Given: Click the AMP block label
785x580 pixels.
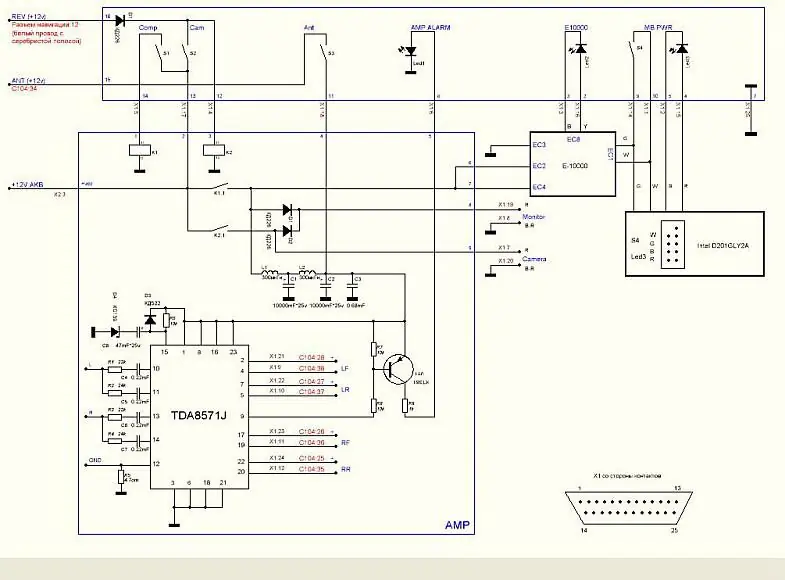Looking at the screenshot, I should 458,525.
